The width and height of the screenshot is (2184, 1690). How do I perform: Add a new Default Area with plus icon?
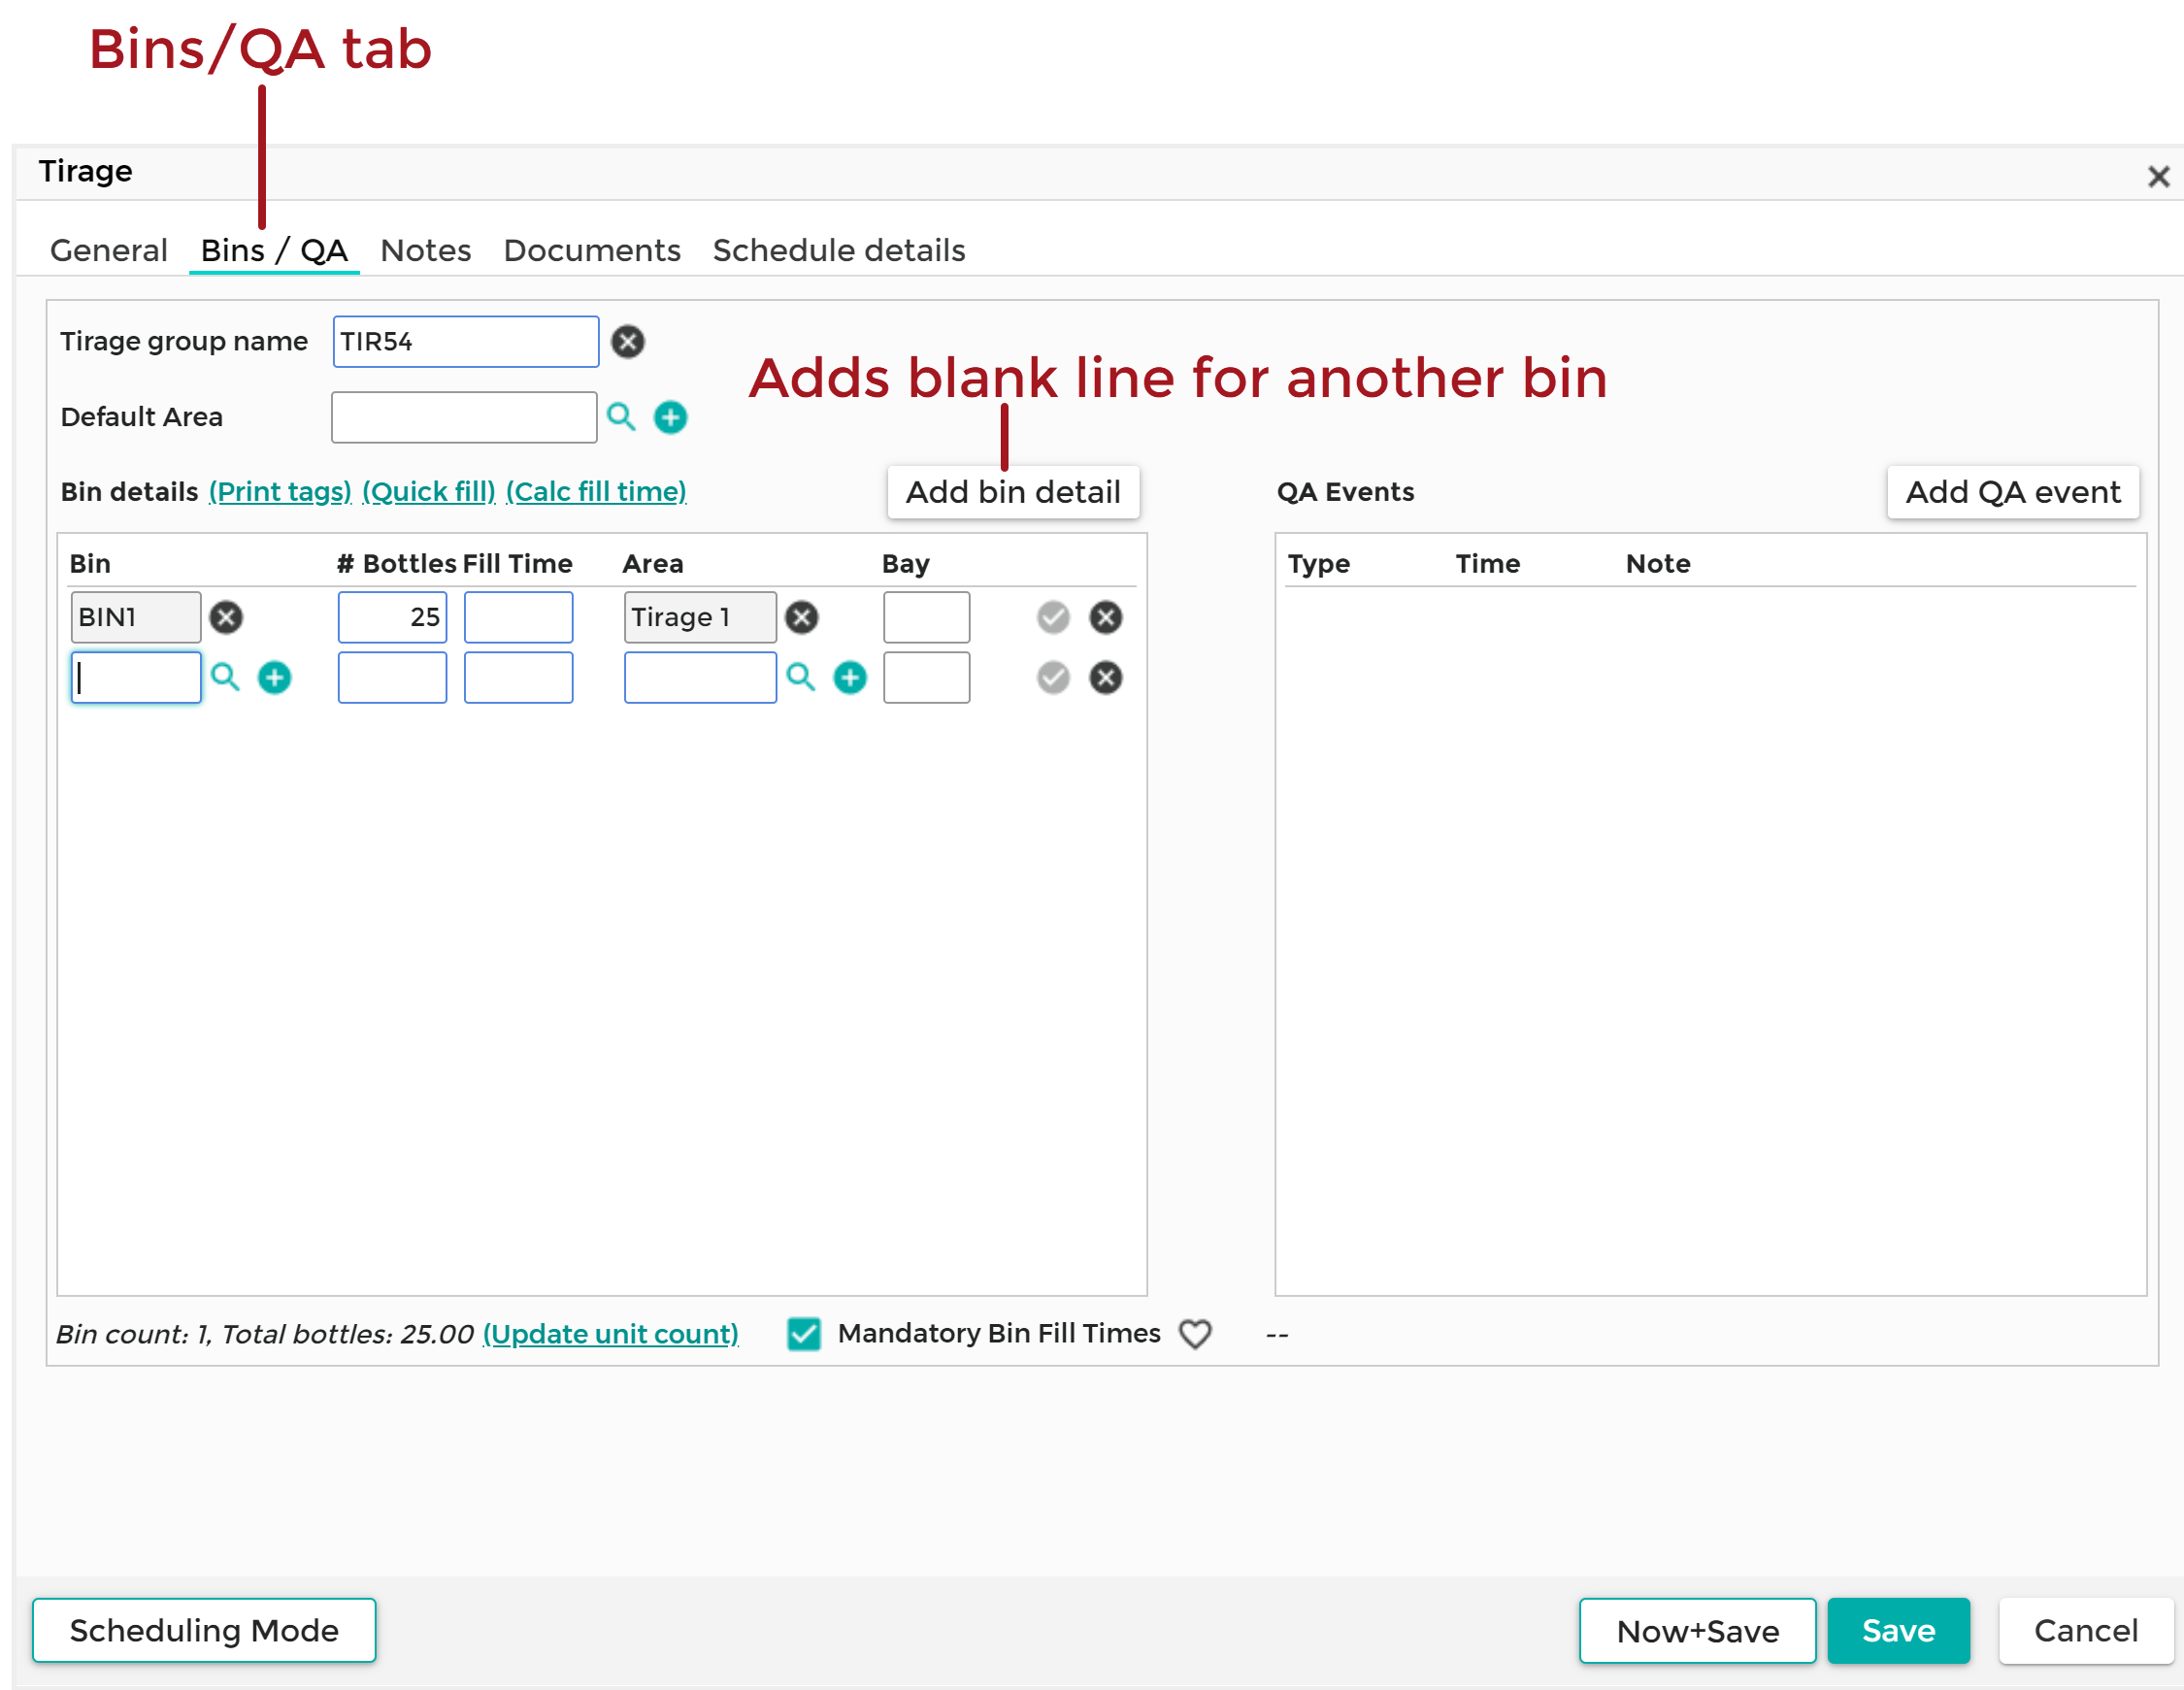tap(670, 417)
